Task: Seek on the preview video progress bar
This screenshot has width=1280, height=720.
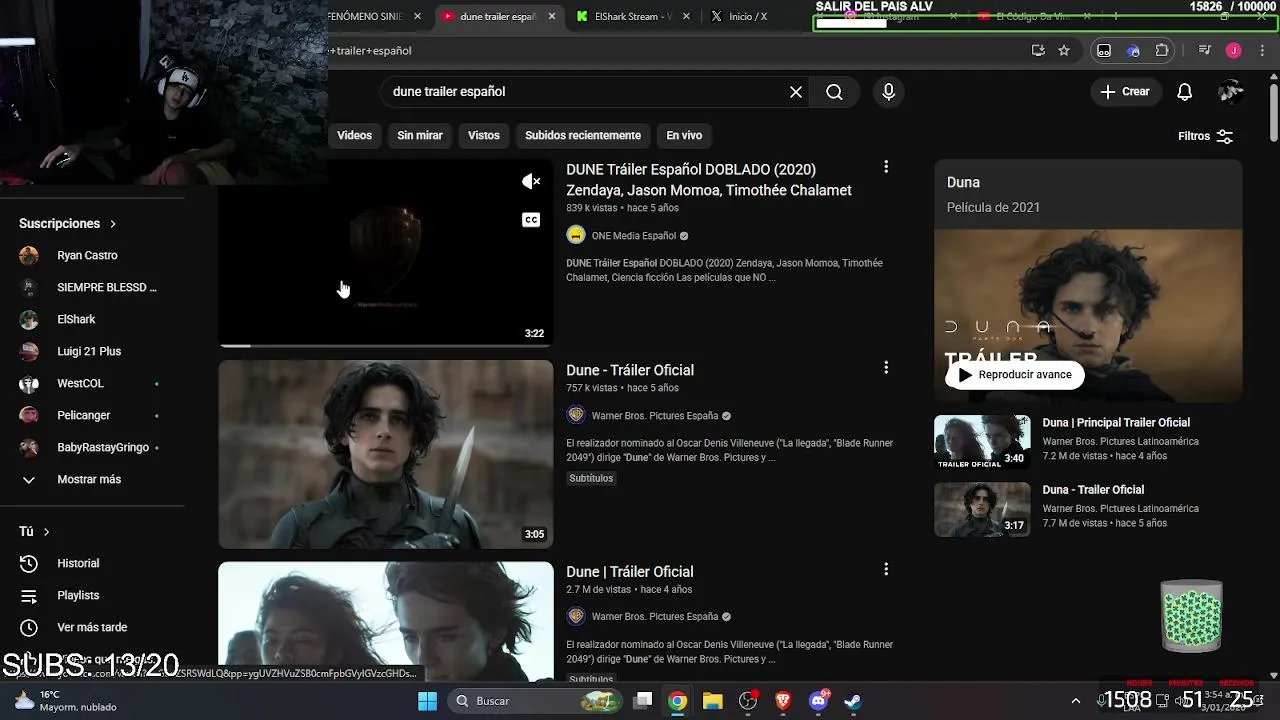Action: pyautogui.click(x=386, y=345)
